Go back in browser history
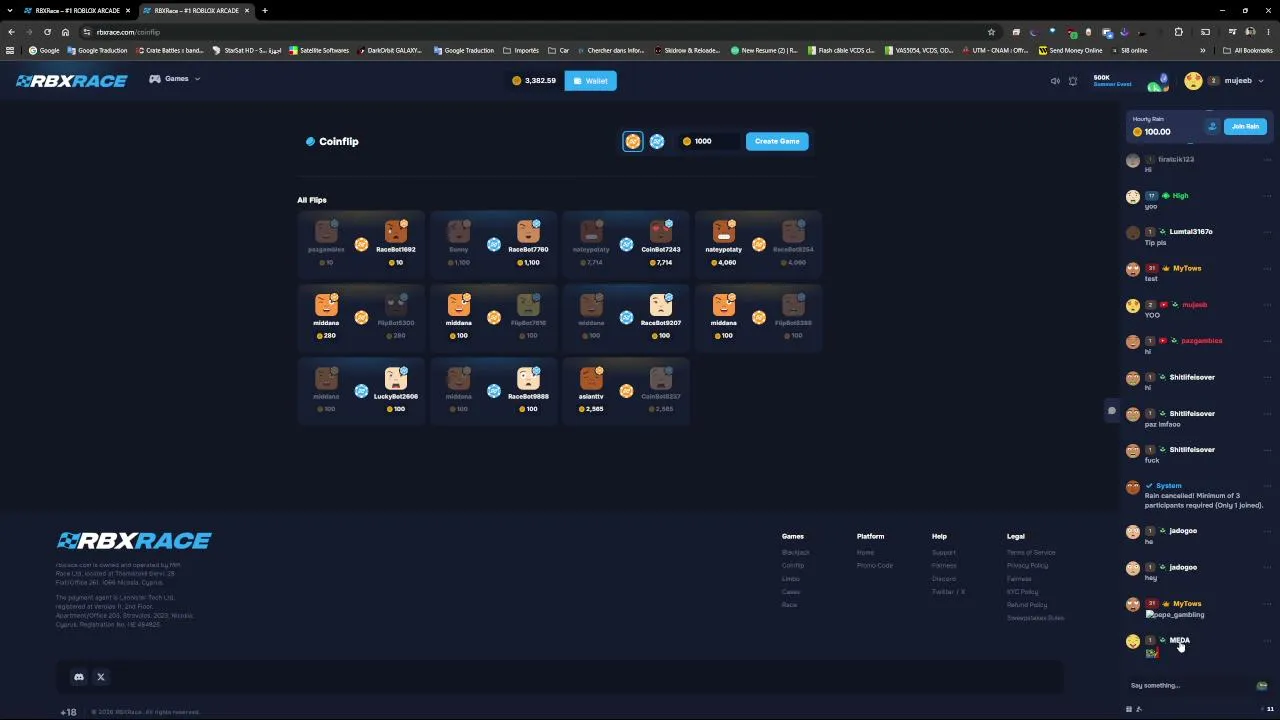Viewport: 1280px width, 720px height. pos(11,32)
